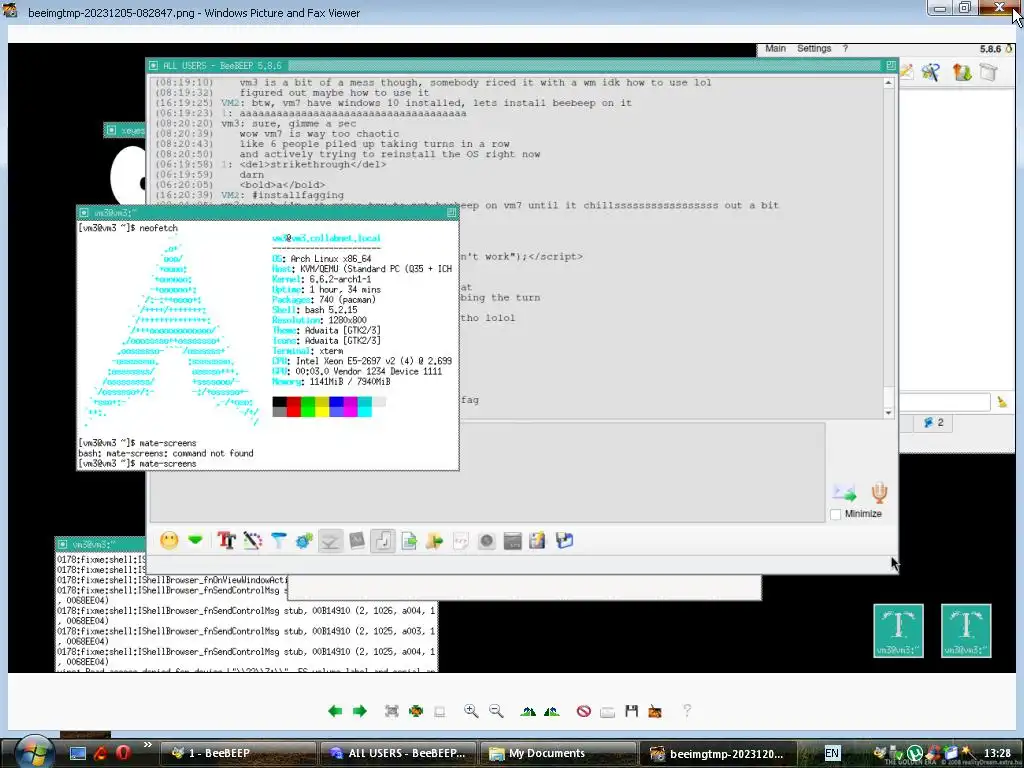Click right vm3@vm3 terminal desktop icon
This screenshot has width=1024, height=768.
pyautogui.click(x=966, y=630)
